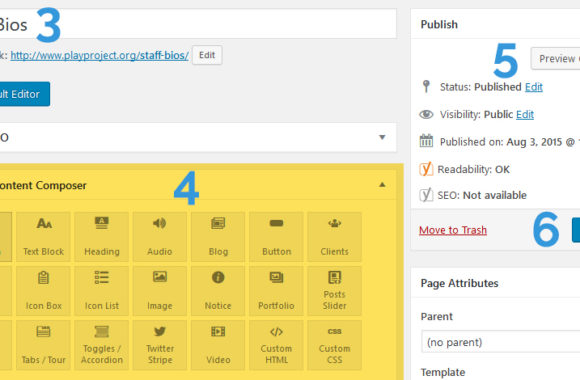580x380 pixels.
Task: Insert the Blog element
Action: point(218,237)
